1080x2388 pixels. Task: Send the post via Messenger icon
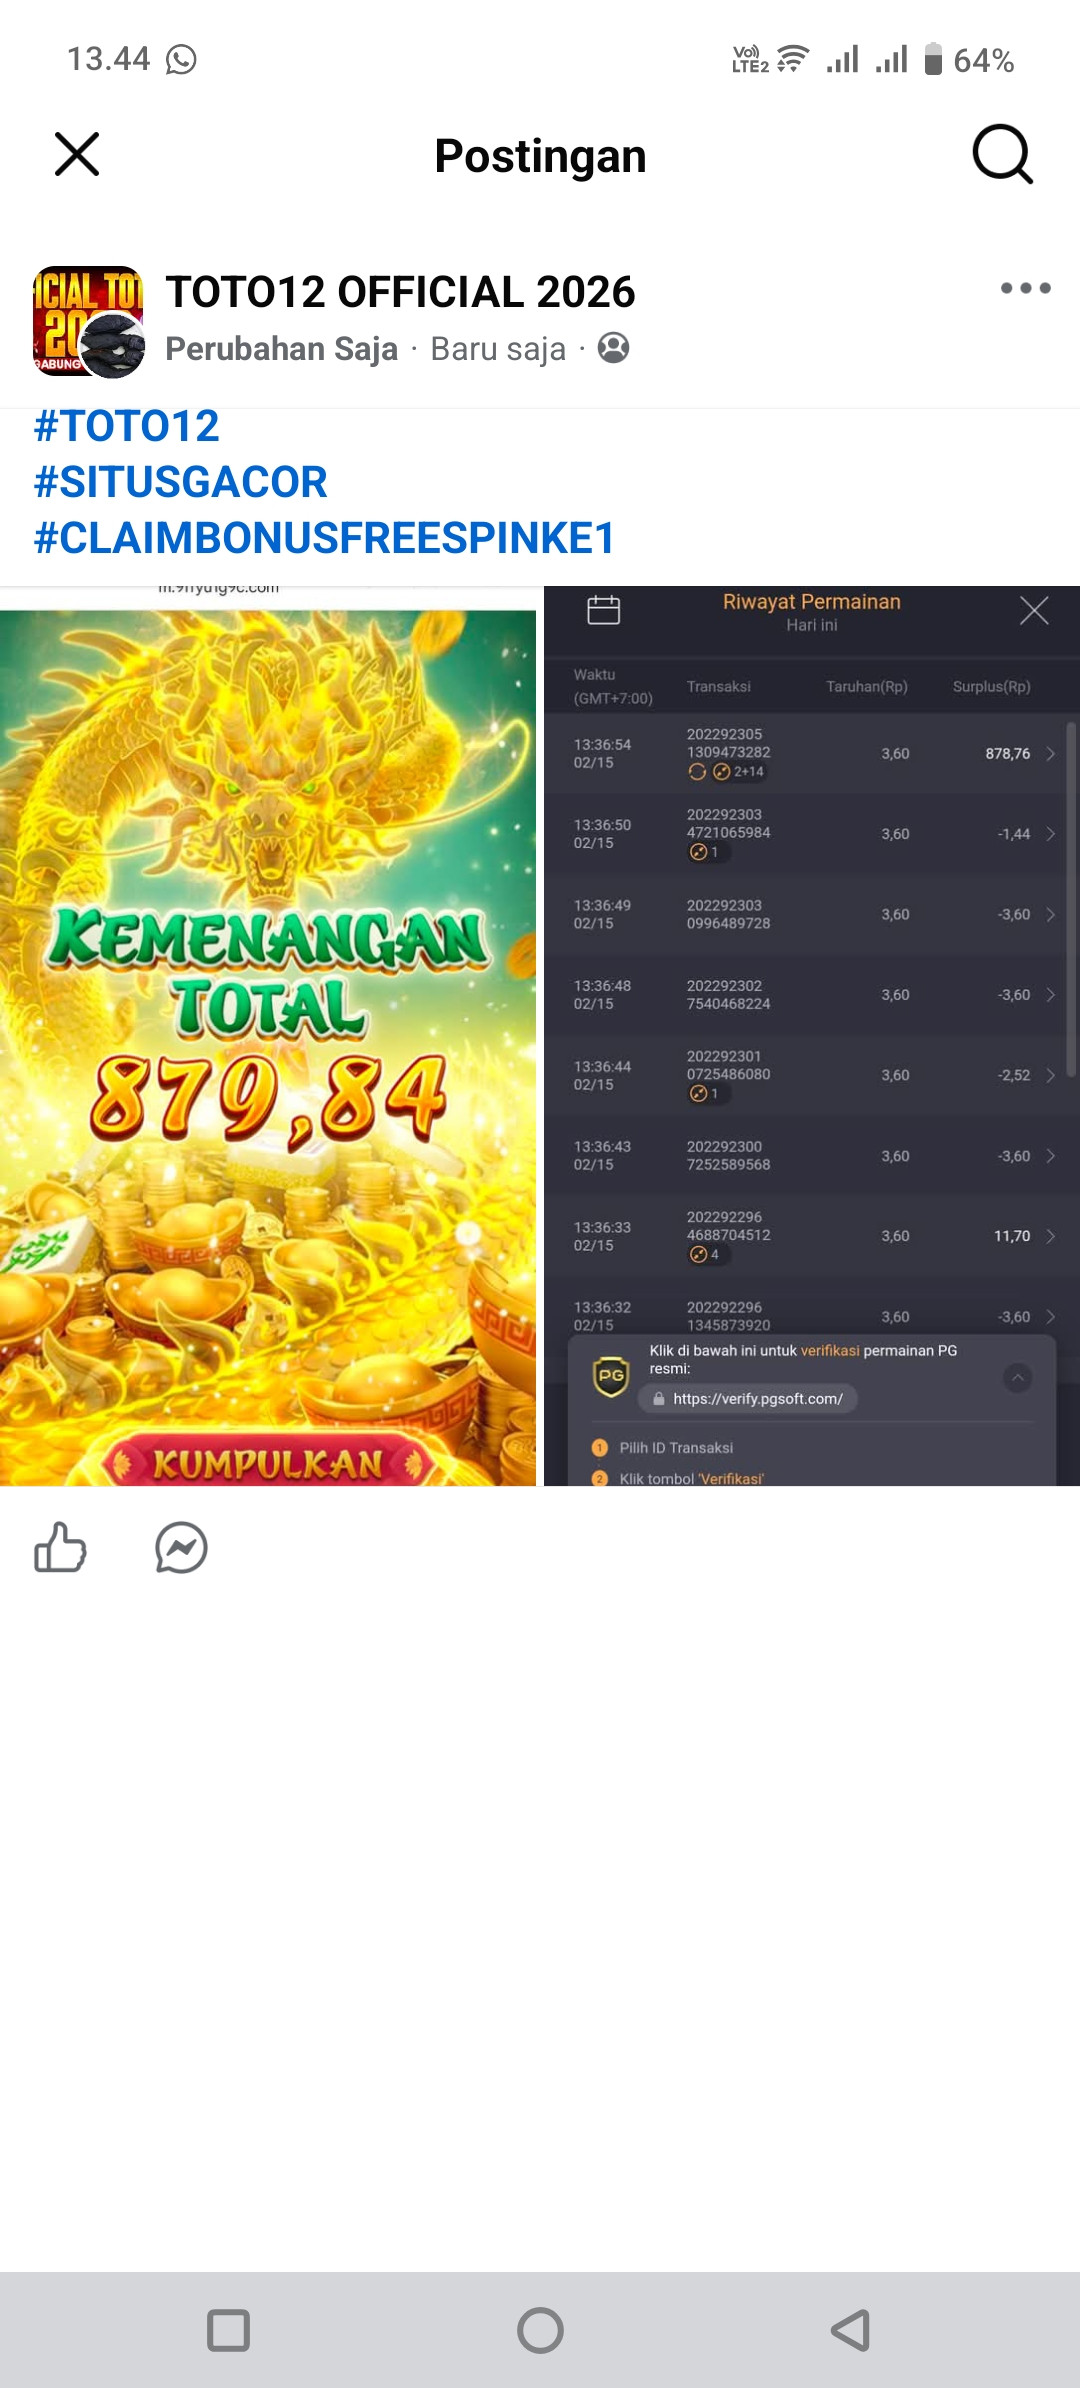[x=181, y=1548]
